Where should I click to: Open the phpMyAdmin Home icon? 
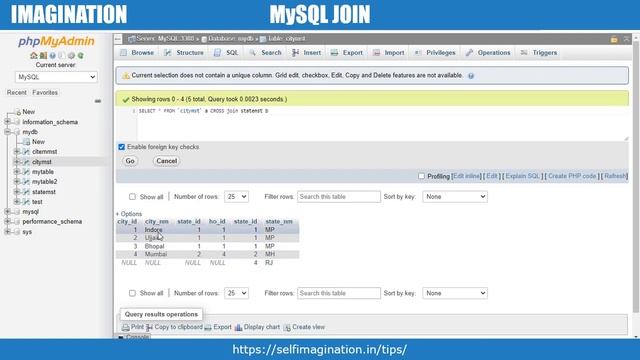(x=33, y=56)
